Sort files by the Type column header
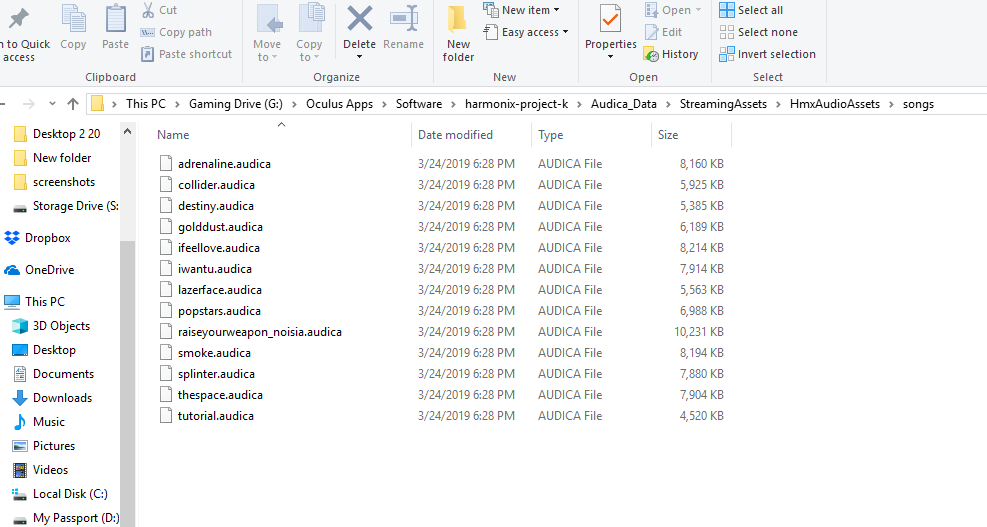 [x=551, y=135]
